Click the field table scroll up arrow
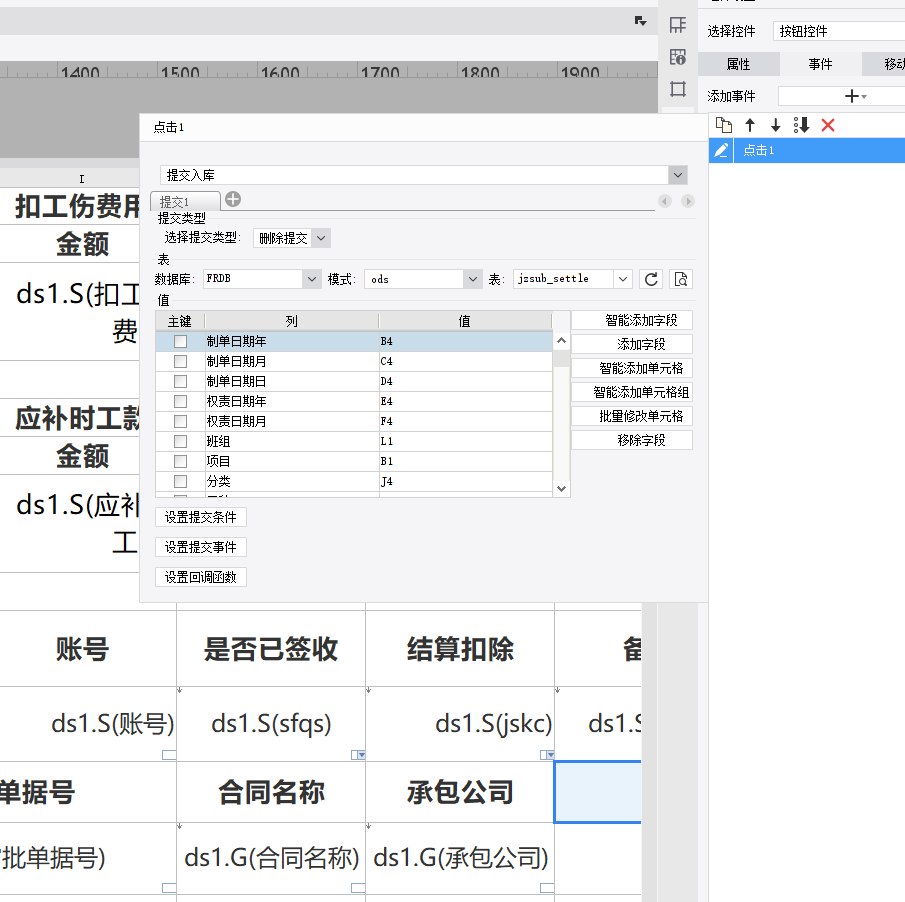905x902 pixels. (561, 340)
